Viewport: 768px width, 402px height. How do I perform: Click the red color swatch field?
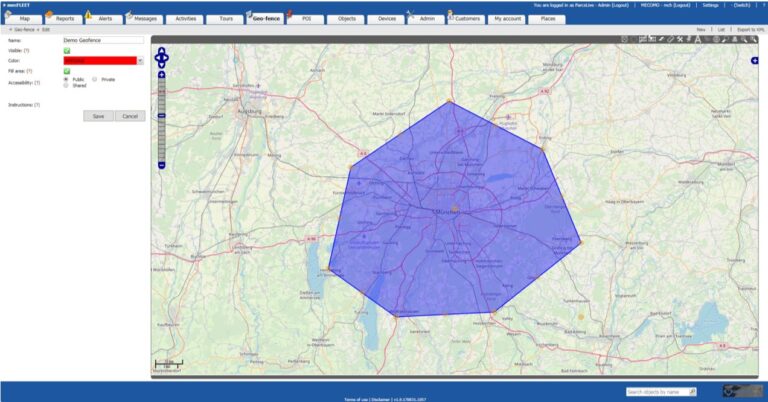[x=100, y=61]
